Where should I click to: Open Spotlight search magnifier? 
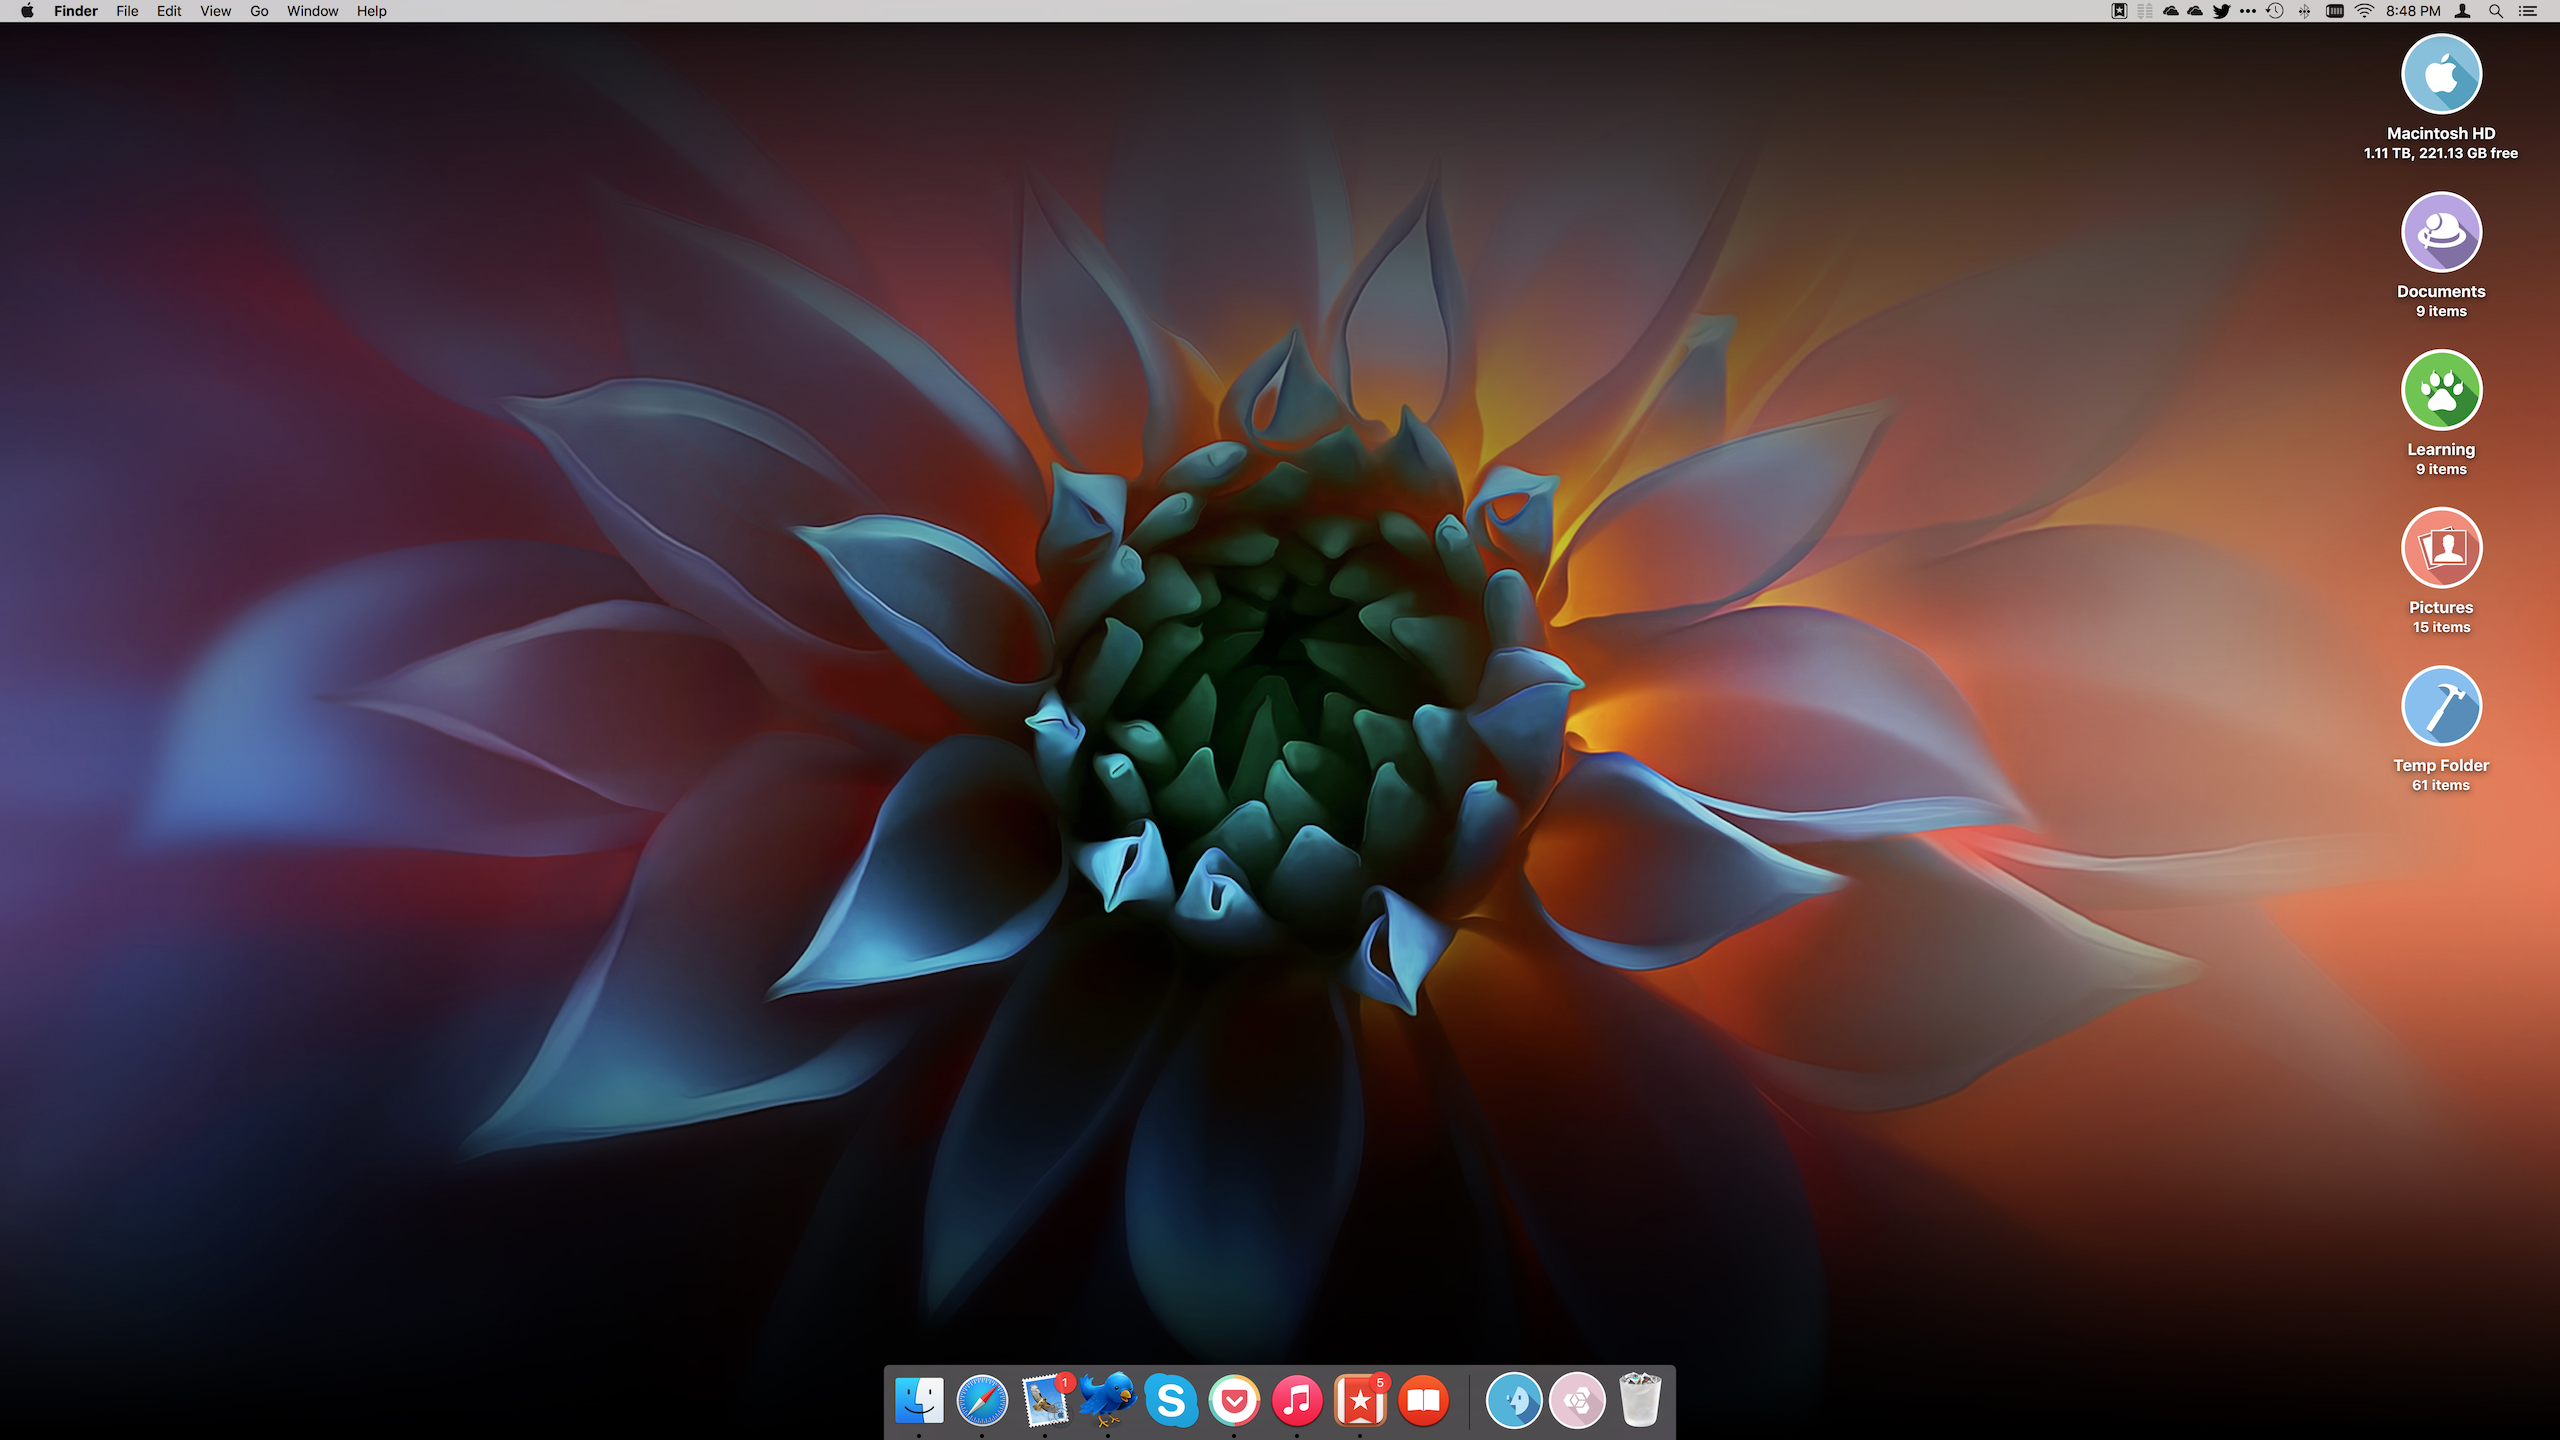[x=2496, y=11]
